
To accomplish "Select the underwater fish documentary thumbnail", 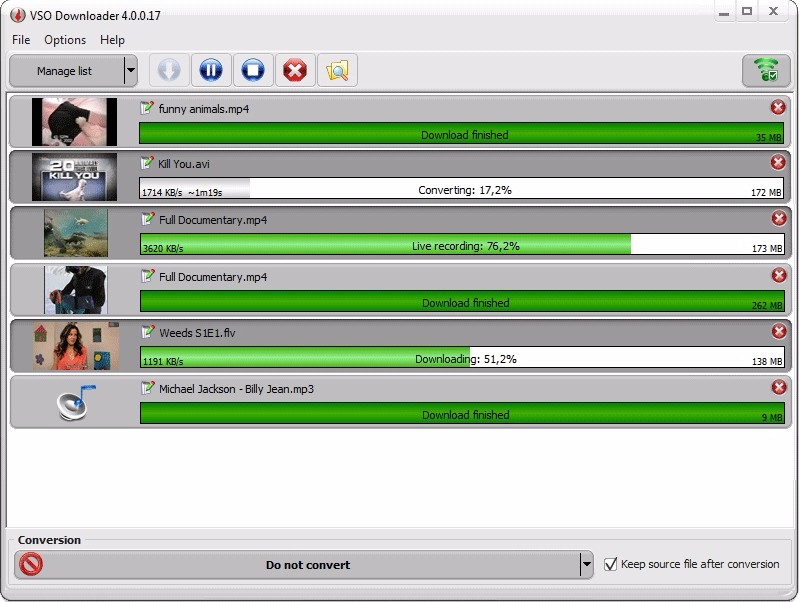I will click(x=76, y=233).
